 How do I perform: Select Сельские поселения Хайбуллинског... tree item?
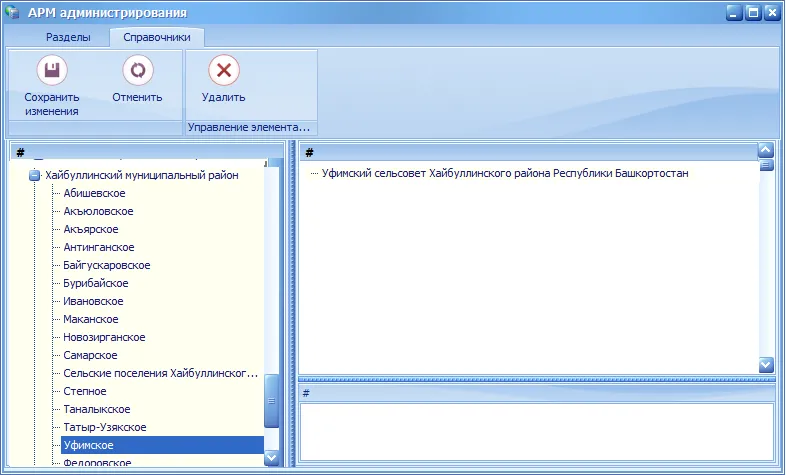click(160, 373)
